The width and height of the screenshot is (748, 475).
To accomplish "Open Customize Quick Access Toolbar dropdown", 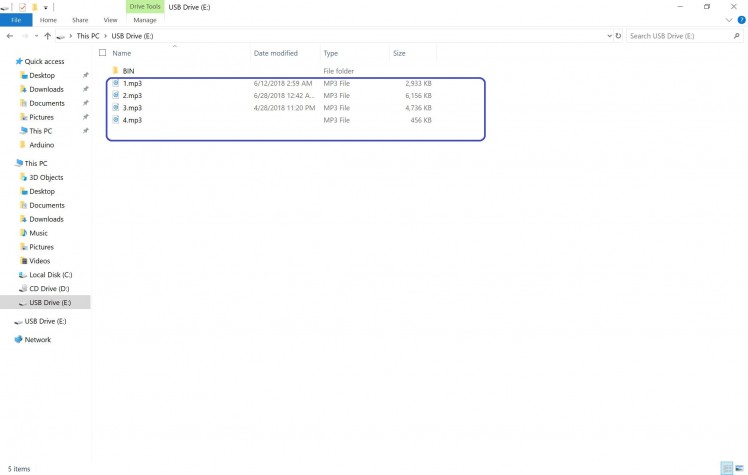I will pyautogui.click(x=46, y=7).
